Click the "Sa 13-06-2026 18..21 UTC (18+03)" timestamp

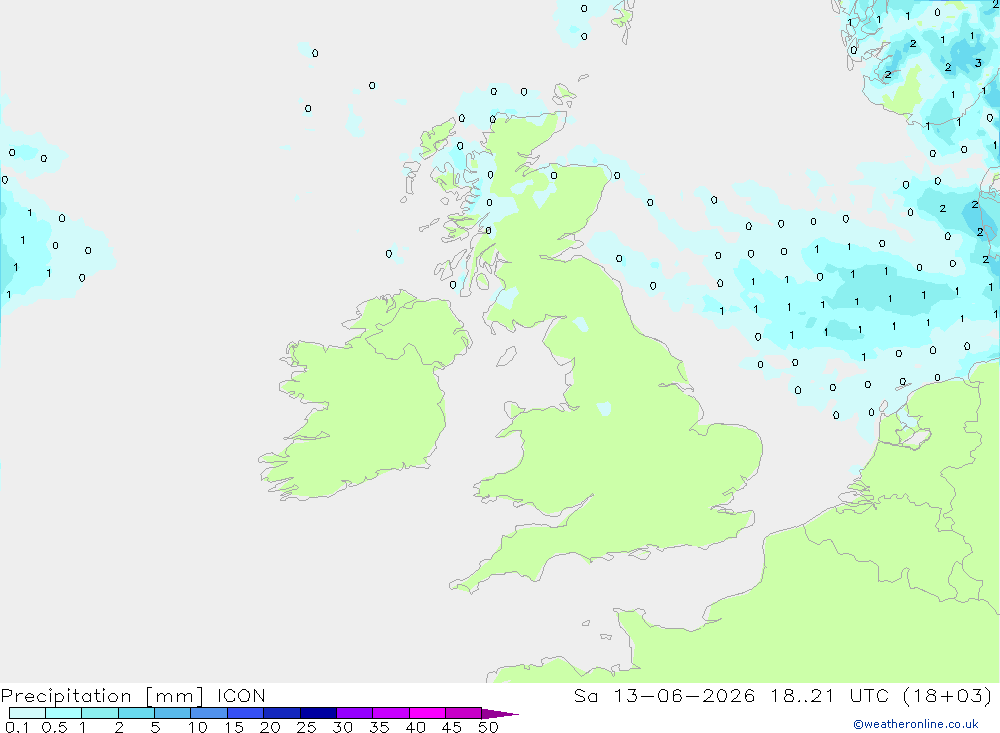783,695
